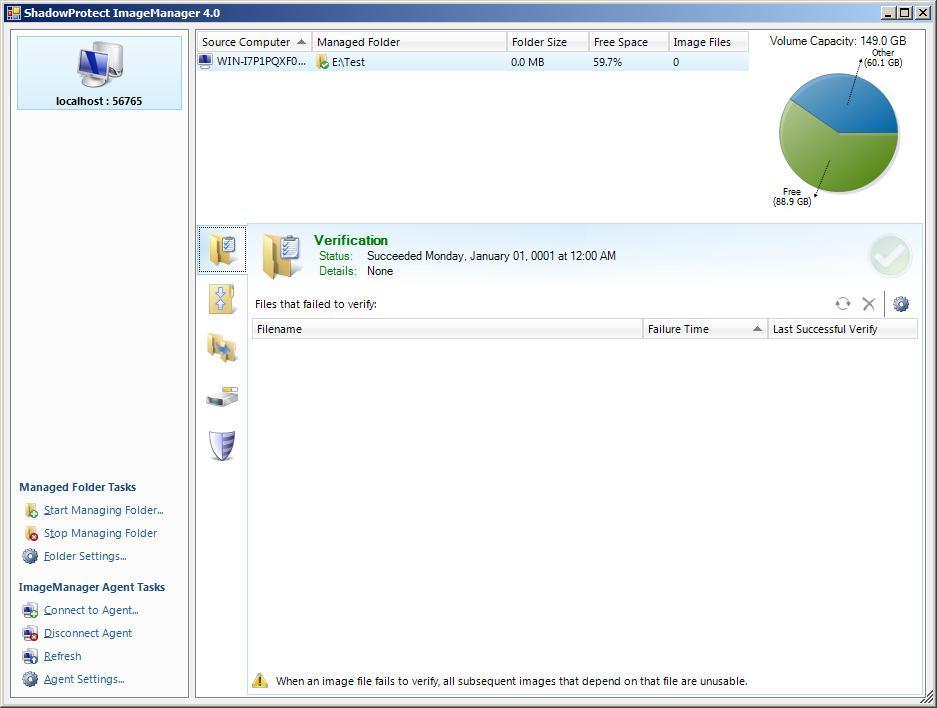Click Connect to Agent... link

pos(91,610)
